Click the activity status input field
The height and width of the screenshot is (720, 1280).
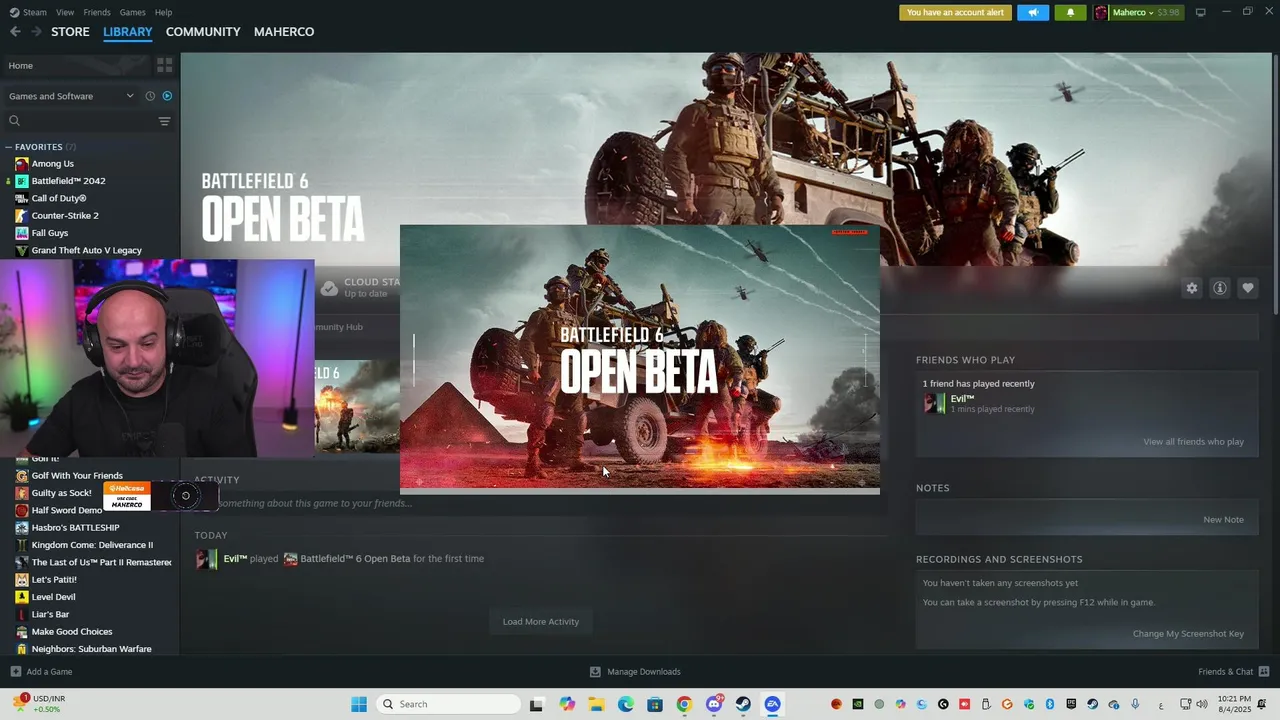[540, 503]
